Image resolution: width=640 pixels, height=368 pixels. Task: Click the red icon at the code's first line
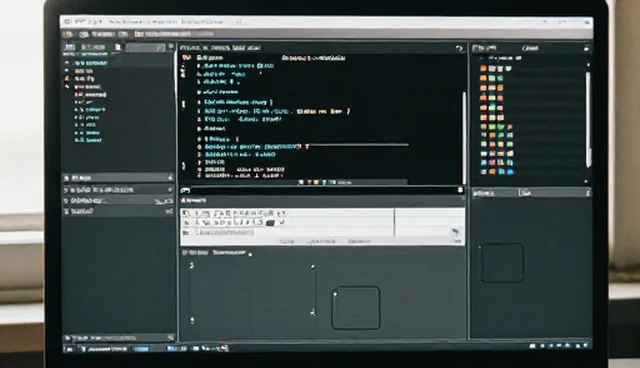(x=187, y=58)
